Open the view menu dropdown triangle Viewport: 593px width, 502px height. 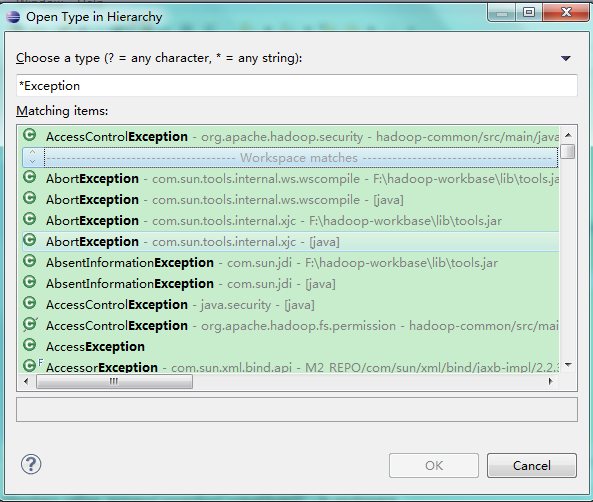pyautogui.click(x=566, y=58)
